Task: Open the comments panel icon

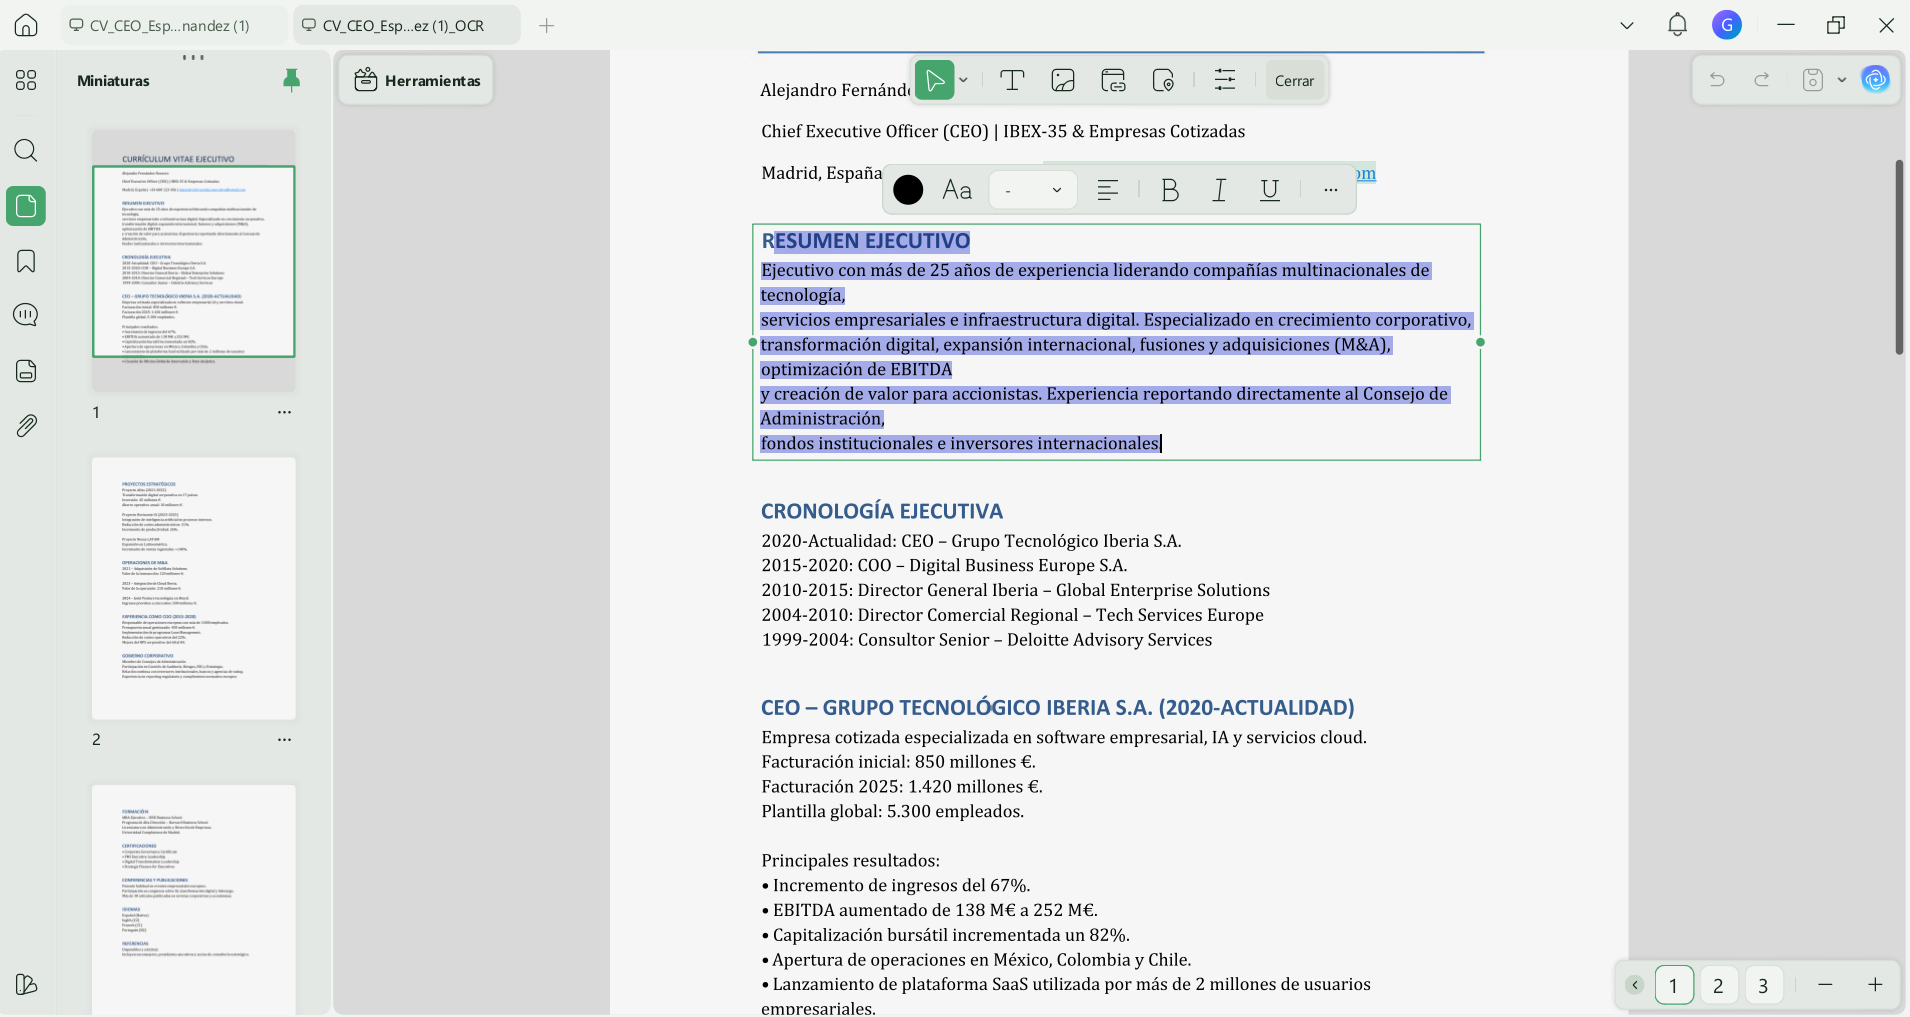Action: 26,315
